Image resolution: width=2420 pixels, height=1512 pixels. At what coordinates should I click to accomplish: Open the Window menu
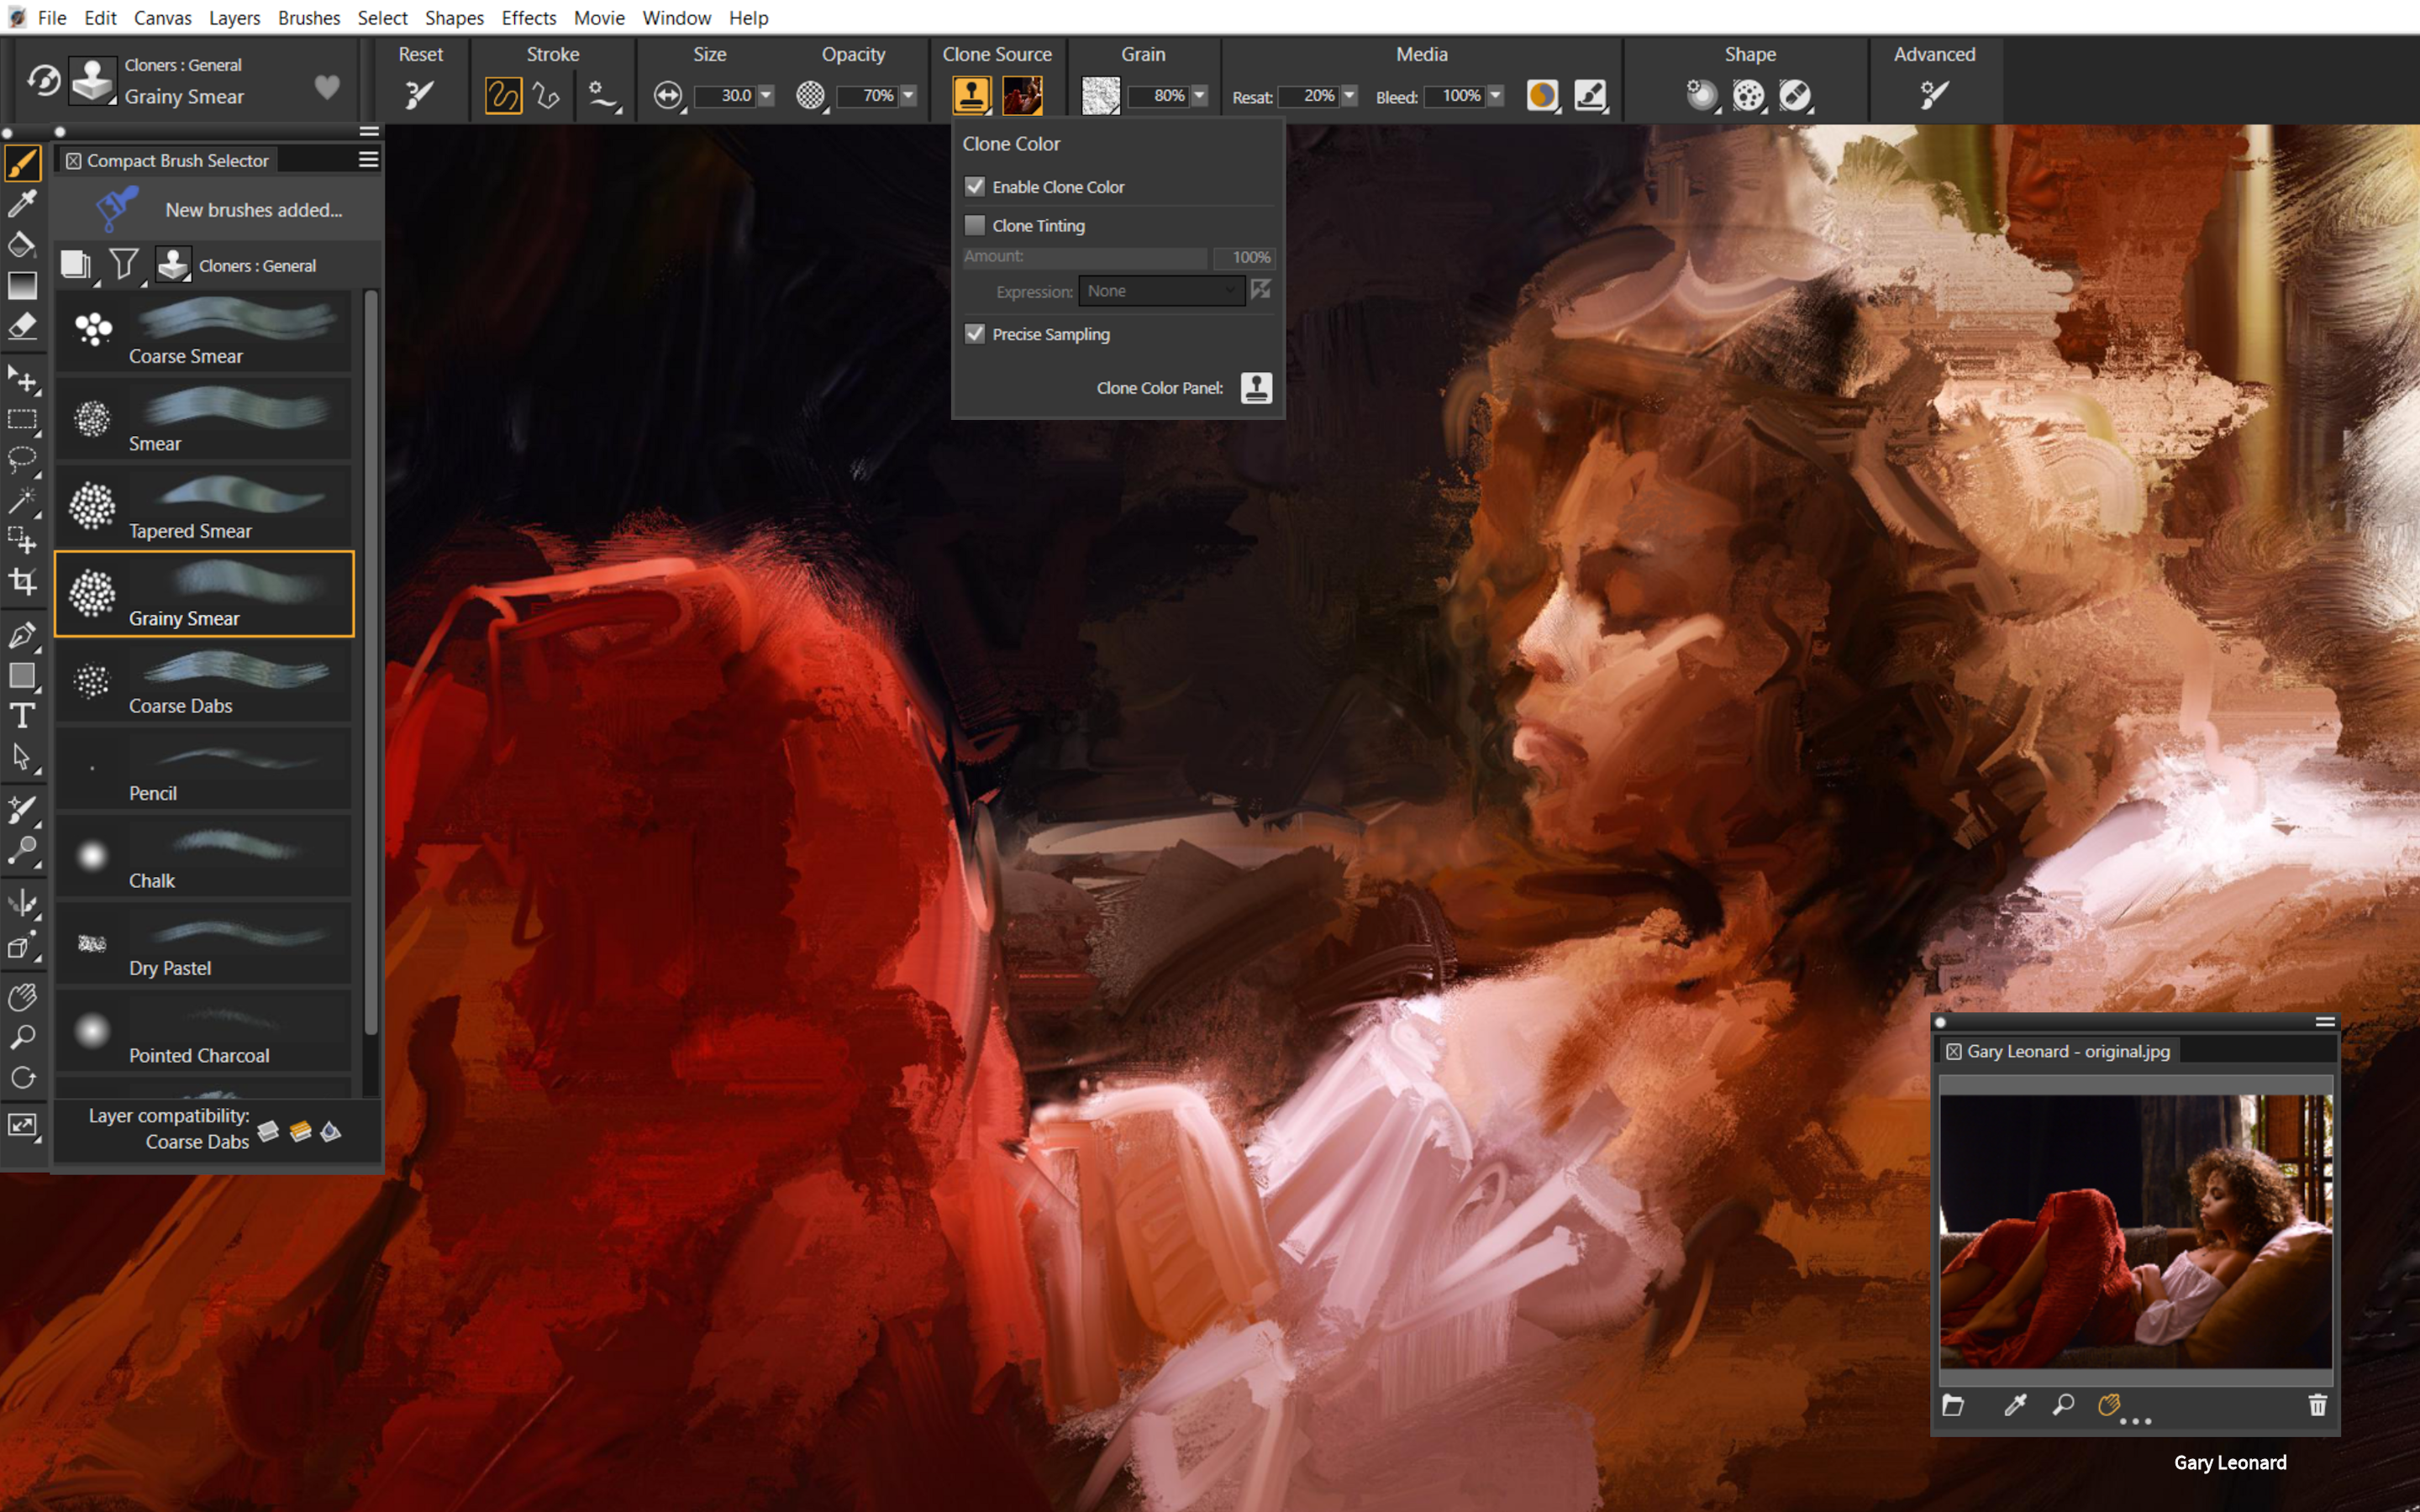677,17
